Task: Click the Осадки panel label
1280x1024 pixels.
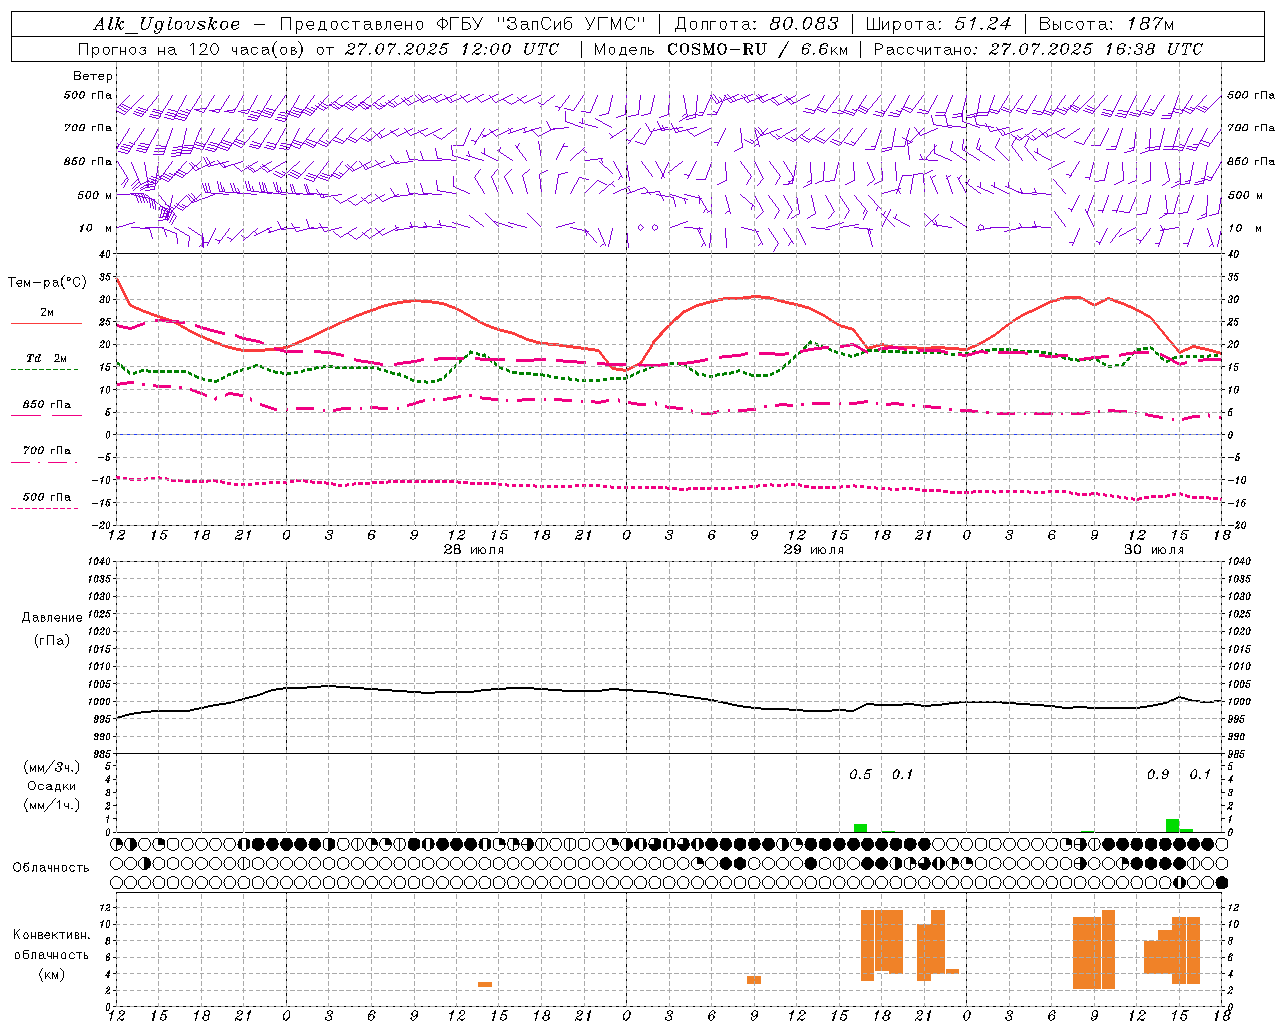Action: (52, 786)
